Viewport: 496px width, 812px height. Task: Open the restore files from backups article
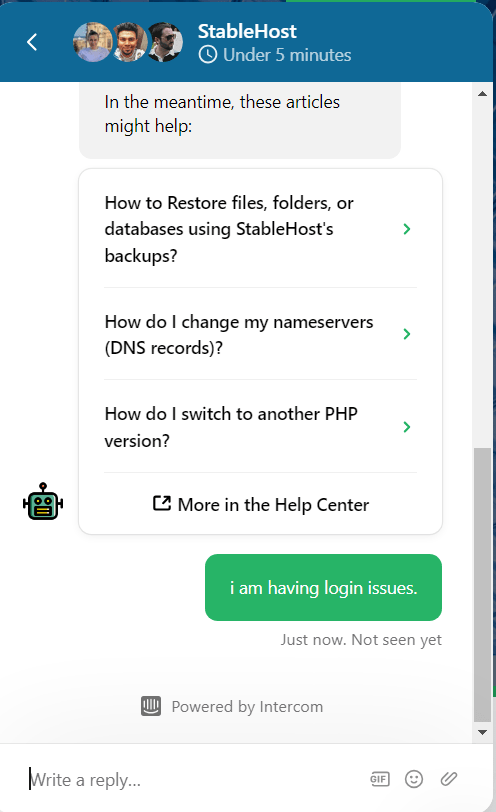coord(260,229)
